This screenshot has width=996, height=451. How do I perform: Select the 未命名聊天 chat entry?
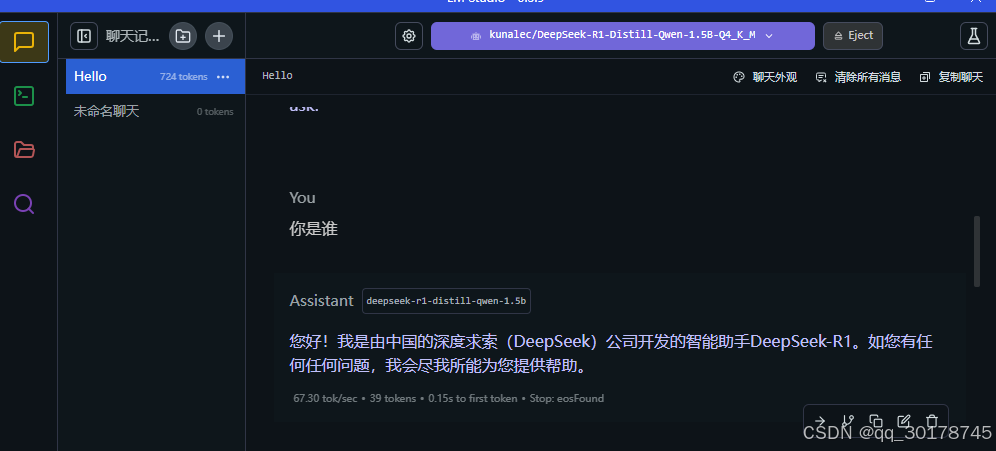(x=156, y=111)
